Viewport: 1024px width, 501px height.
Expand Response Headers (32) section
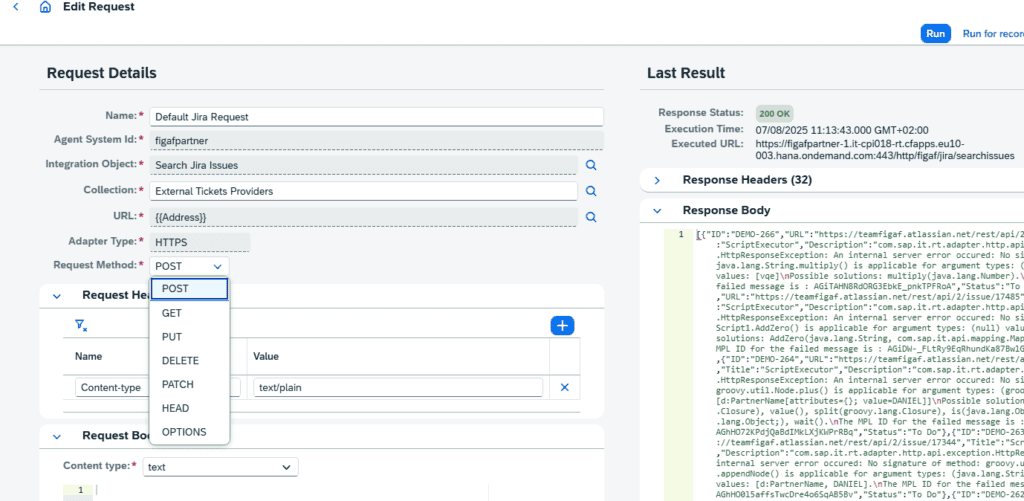coord(657,180)
